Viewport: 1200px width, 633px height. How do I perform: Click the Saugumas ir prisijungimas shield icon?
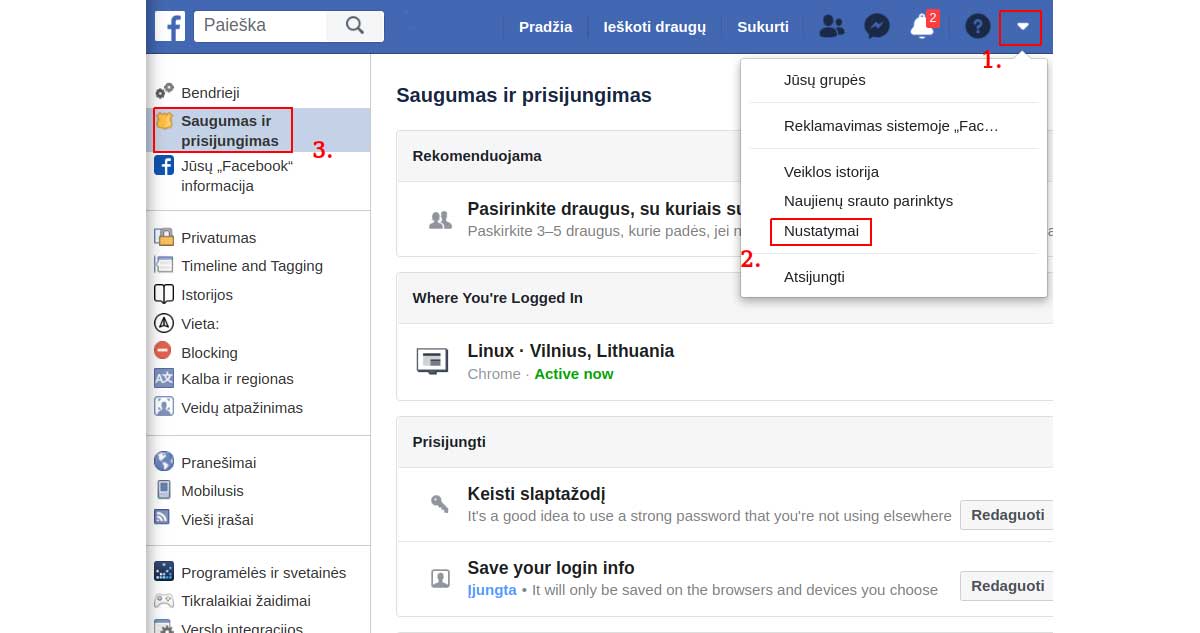pyautogui.click(x=164, y=120)
